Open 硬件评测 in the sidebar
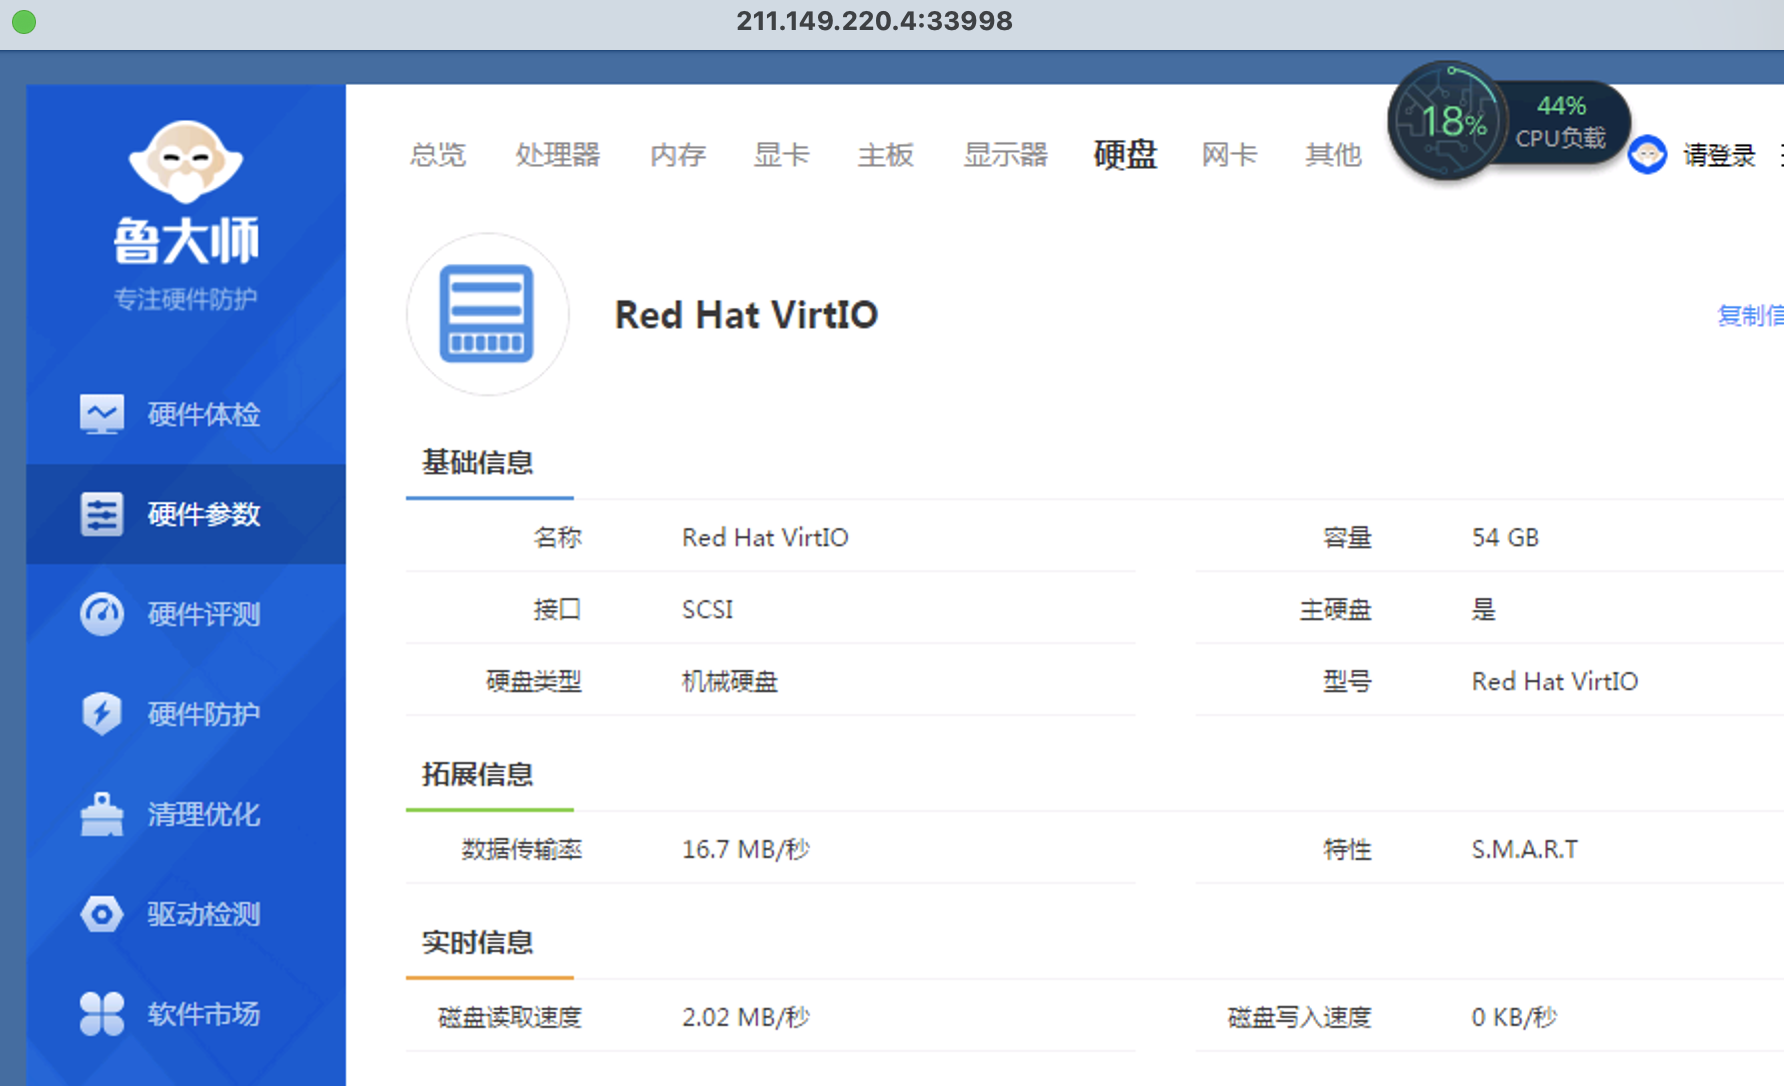The width and height of the screenshot is (1784, 1086). tap(186, 614)
